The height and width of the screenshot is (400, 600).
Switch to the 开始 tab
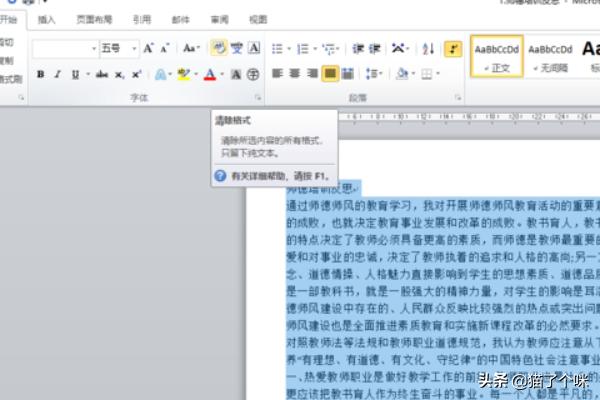9,20
